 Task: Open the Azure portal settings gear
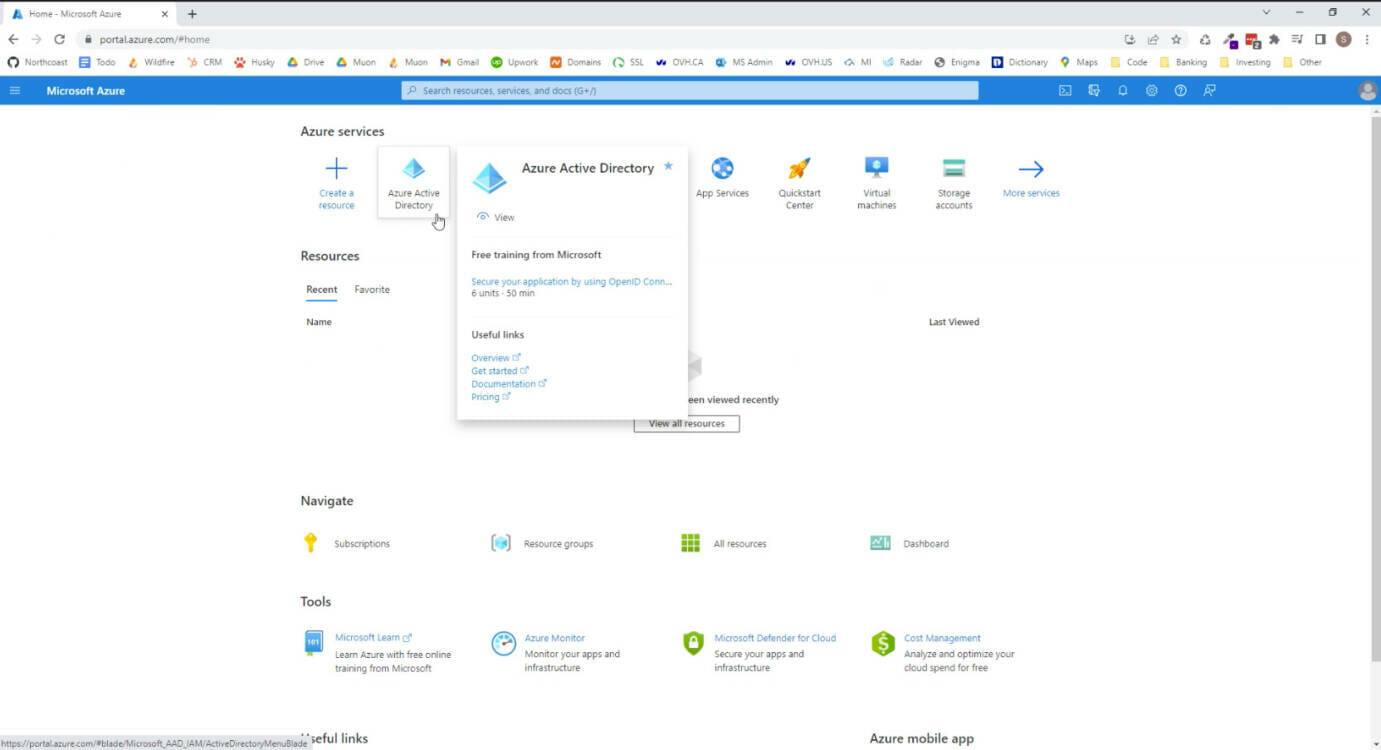tap(1151, 90)
